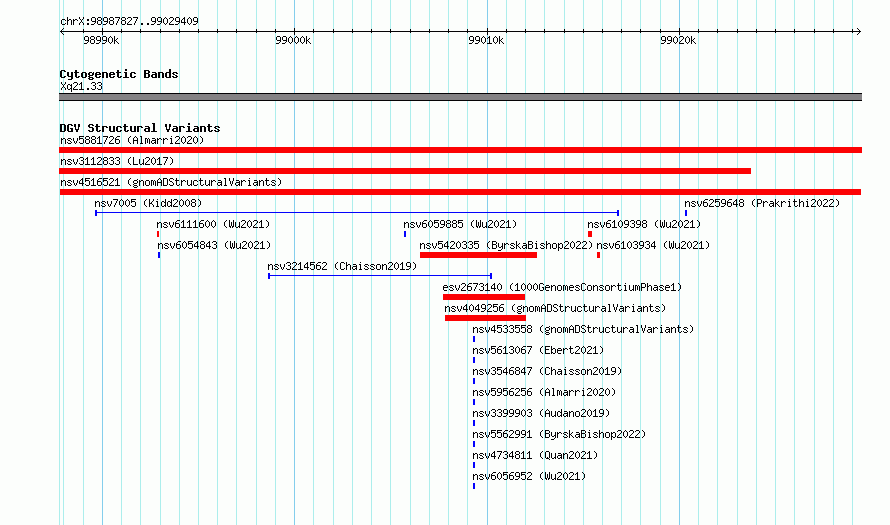890x525 pixels.
Task: Click the chrX:98987827..99029409 coordinate label
Action: (x=129, y=22)
